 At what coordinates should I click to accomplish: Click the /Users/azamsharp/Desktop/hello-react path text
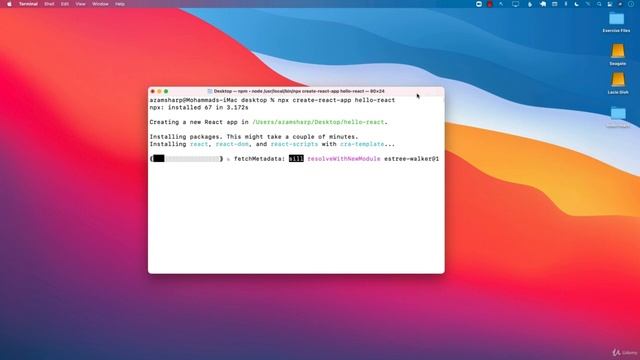[318, 122]
